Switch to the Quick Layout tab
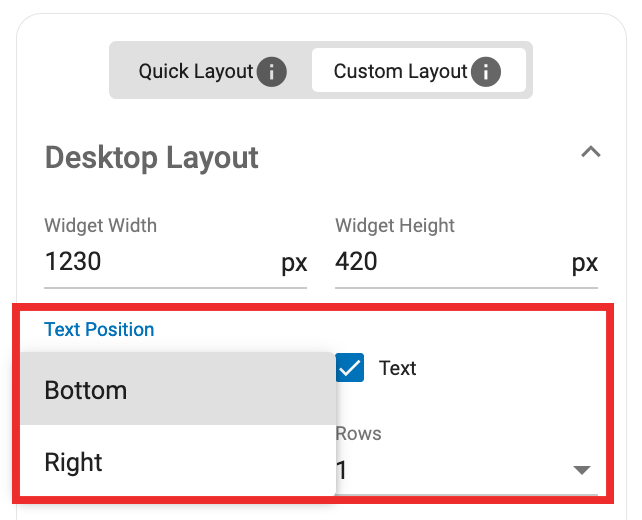This screenshot has height=520, width=642. pyautogui.click(x=196, y=72)
